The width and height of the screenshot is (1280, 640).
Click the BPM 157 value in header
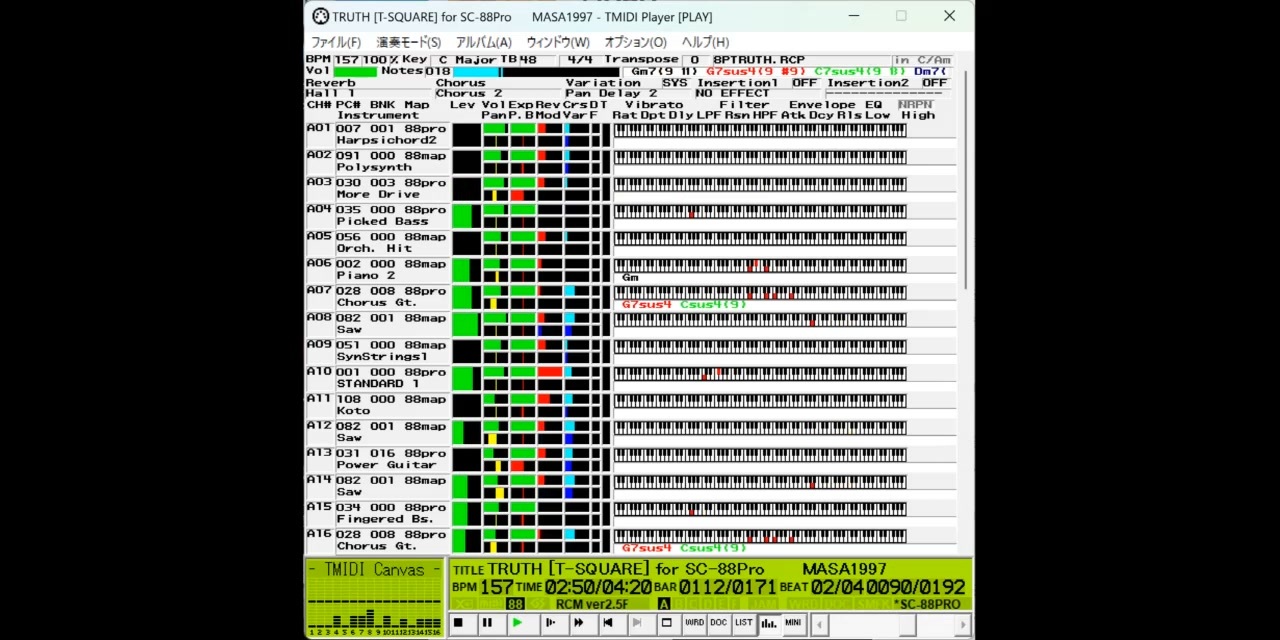346,60
